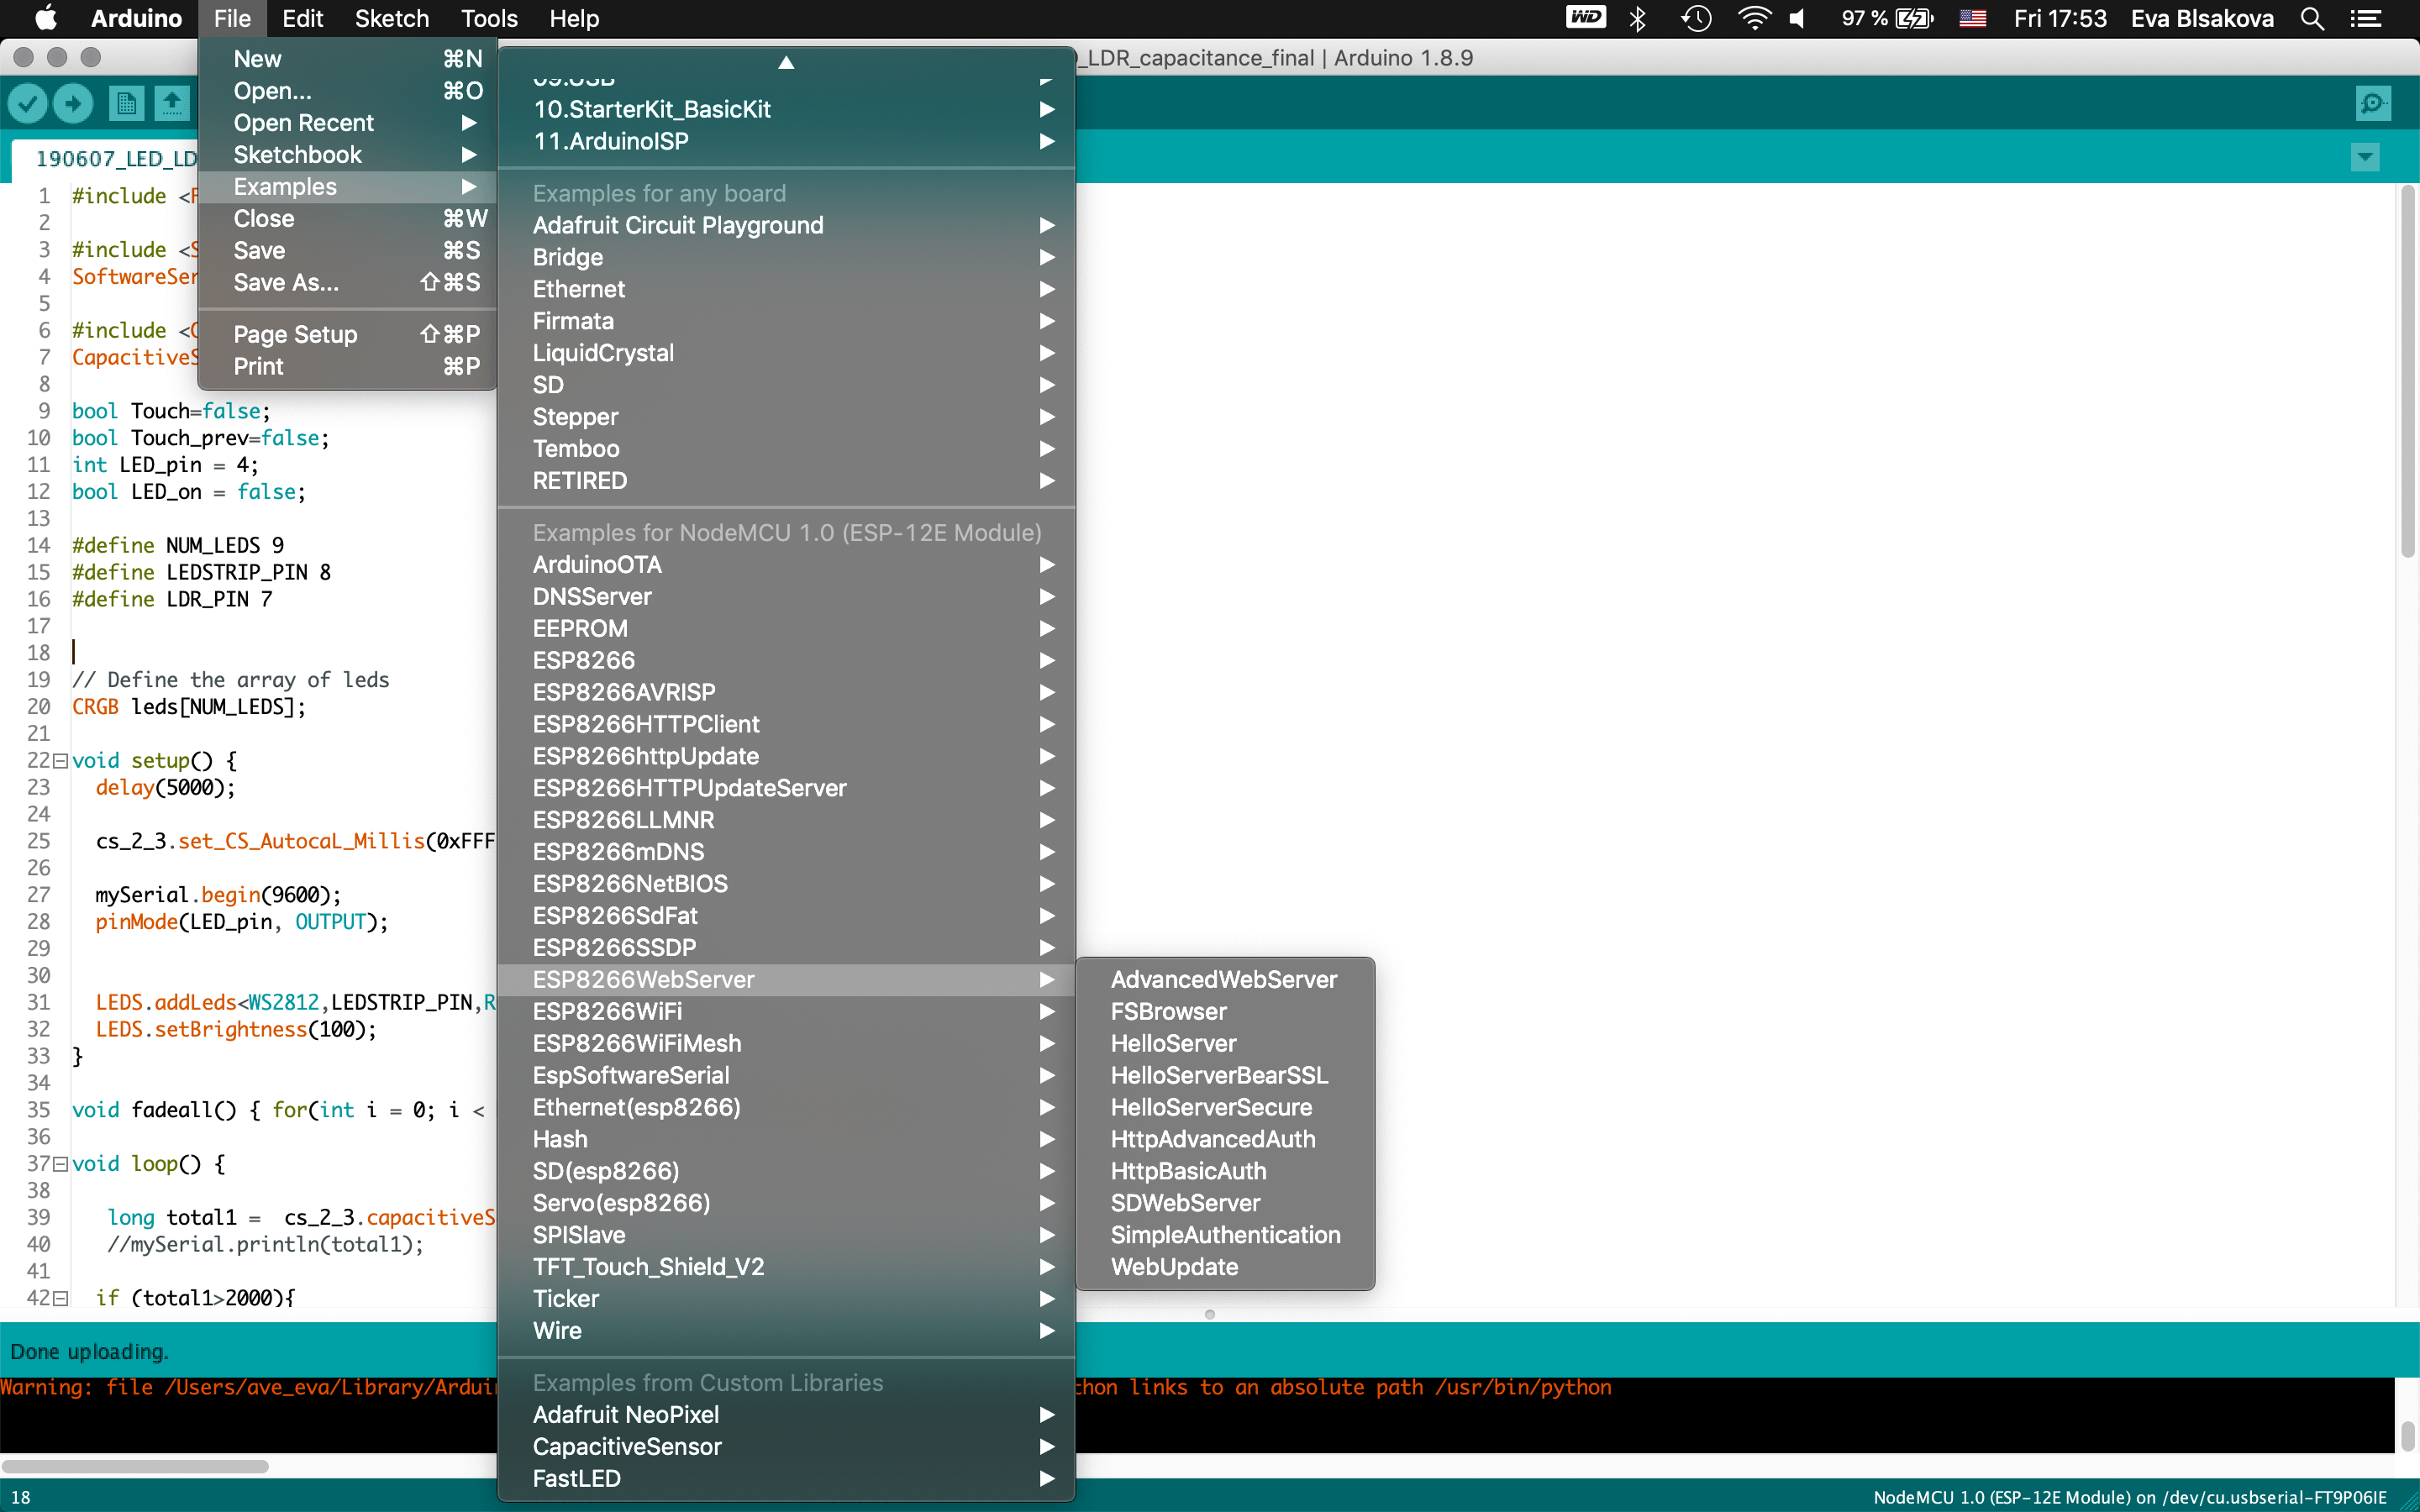
Task: Click the Open sketch up-arrow icon
Action: coord(172,103)
